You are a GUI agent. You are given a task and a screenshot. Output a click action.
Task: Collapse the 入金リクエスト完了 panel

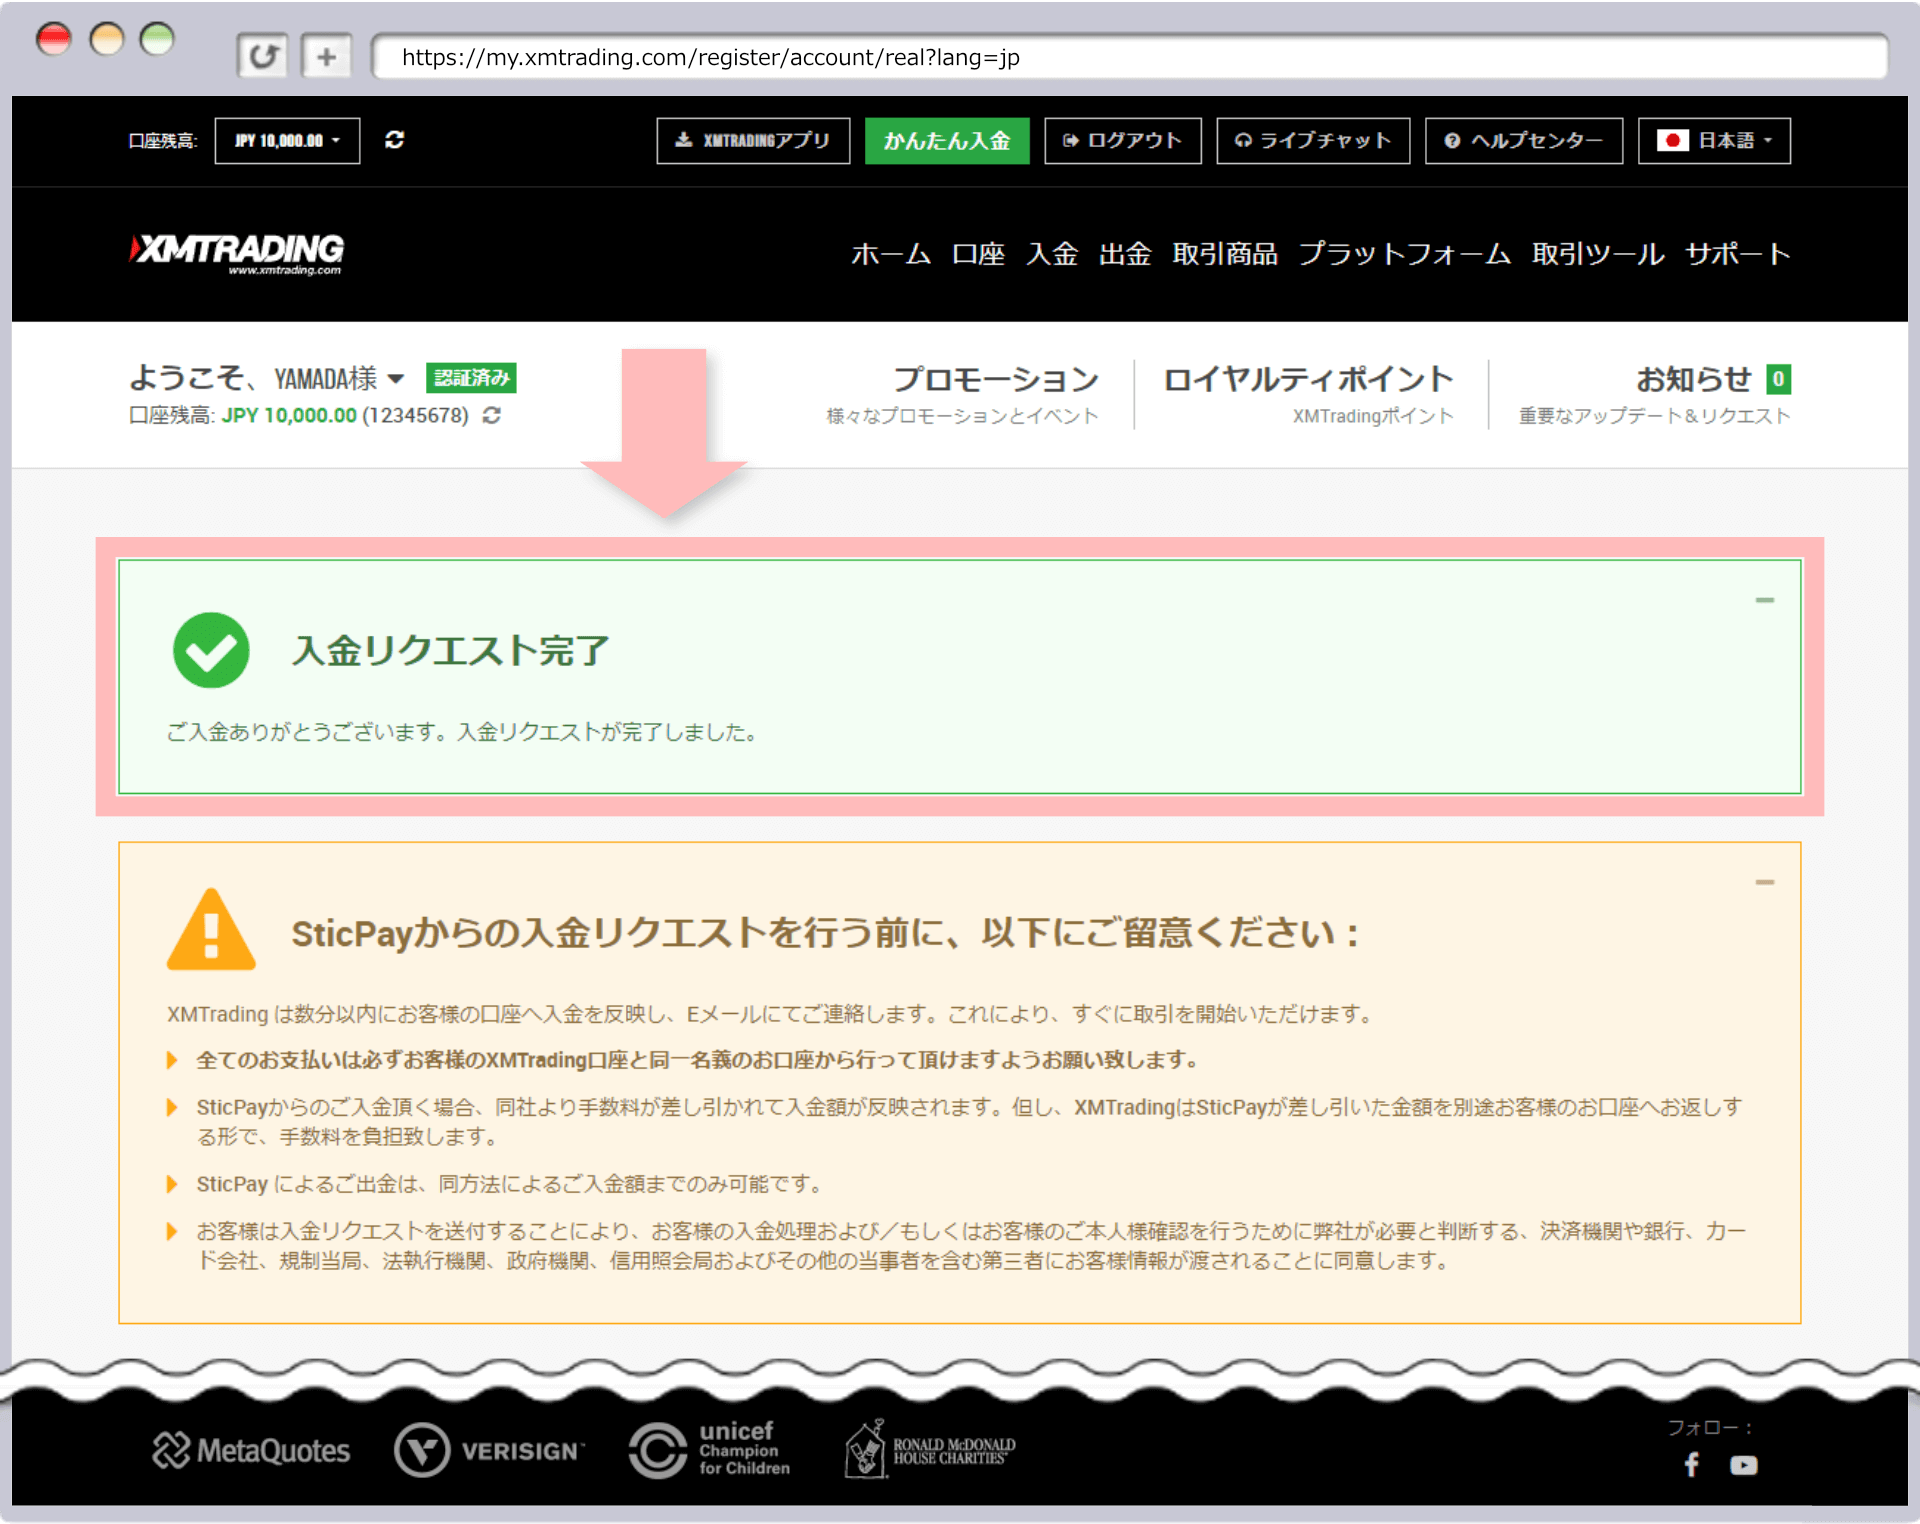pos(1766,600)
